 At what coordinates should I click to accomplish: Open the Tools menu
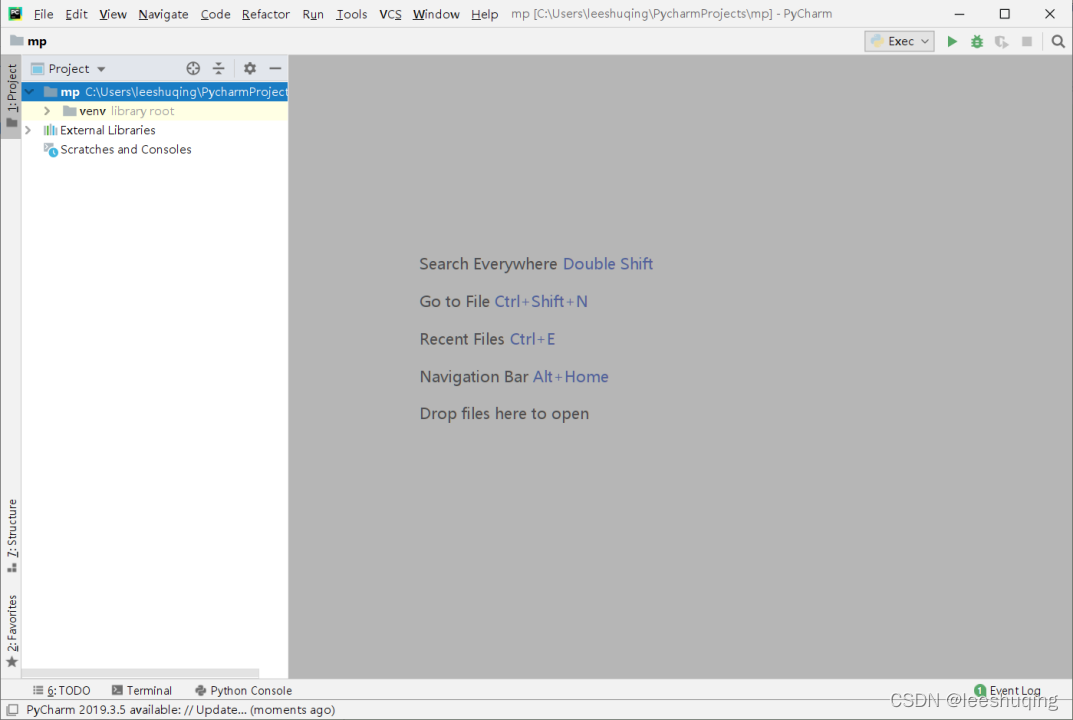pos(351,14)
